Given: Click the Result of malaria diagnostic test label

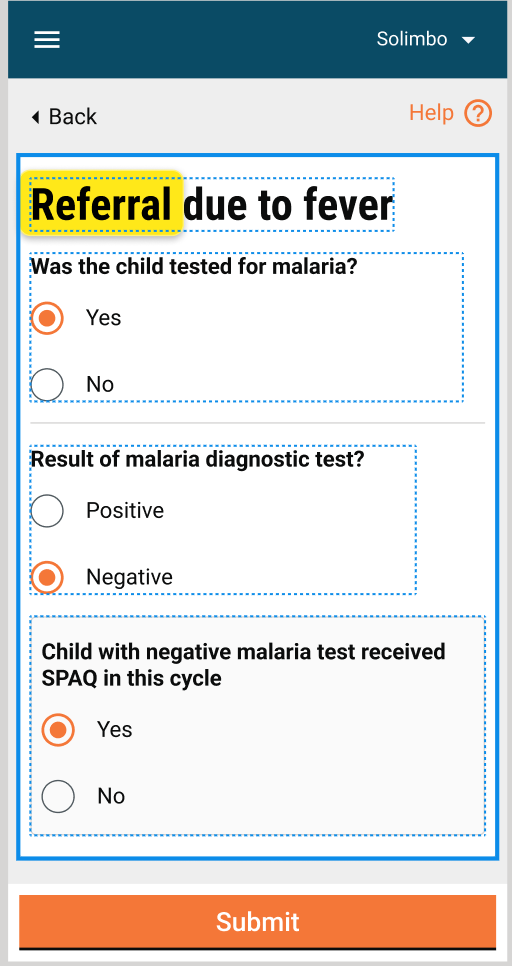Looking at the screenshot, I should pos(198,460).
